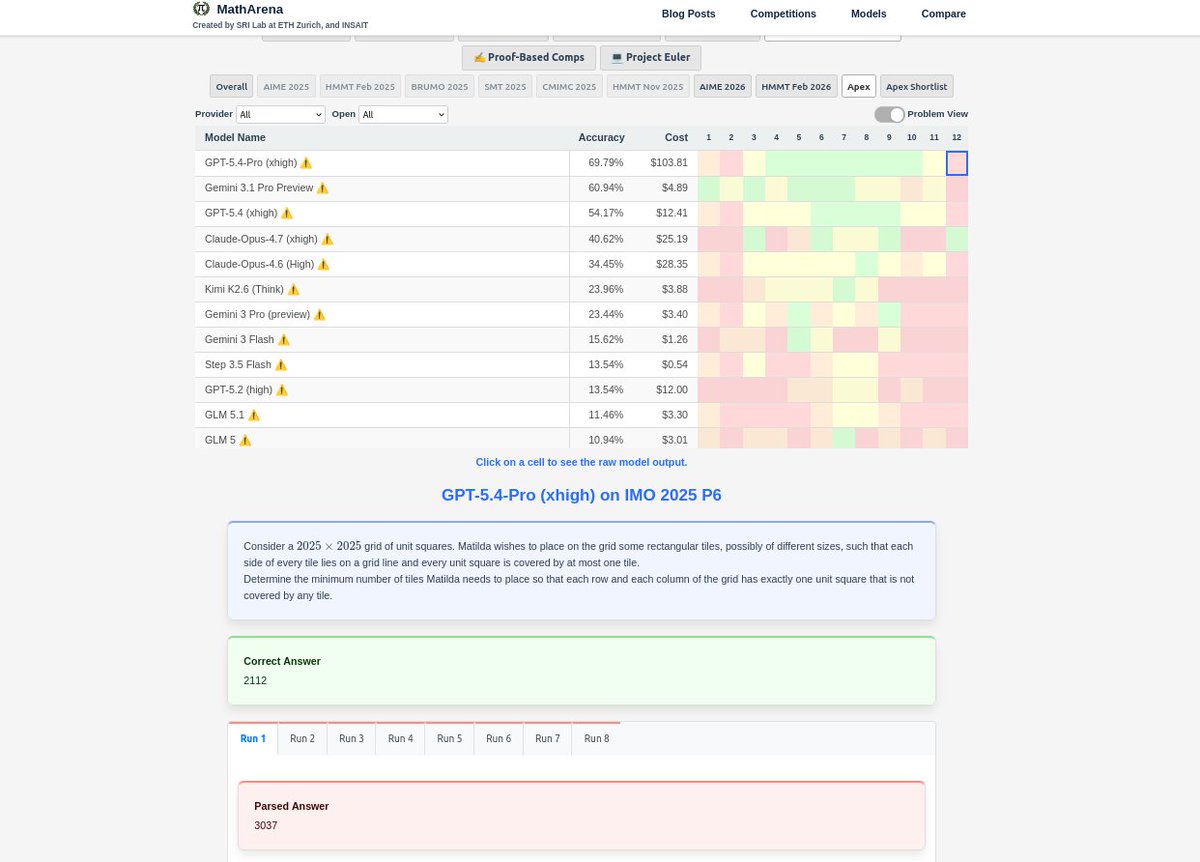The width and height of the screenshot is (1200, 862).
Task: Click warning icon beside Claude-Opus-4.7 (xhigh)
Action: point(327,239)
